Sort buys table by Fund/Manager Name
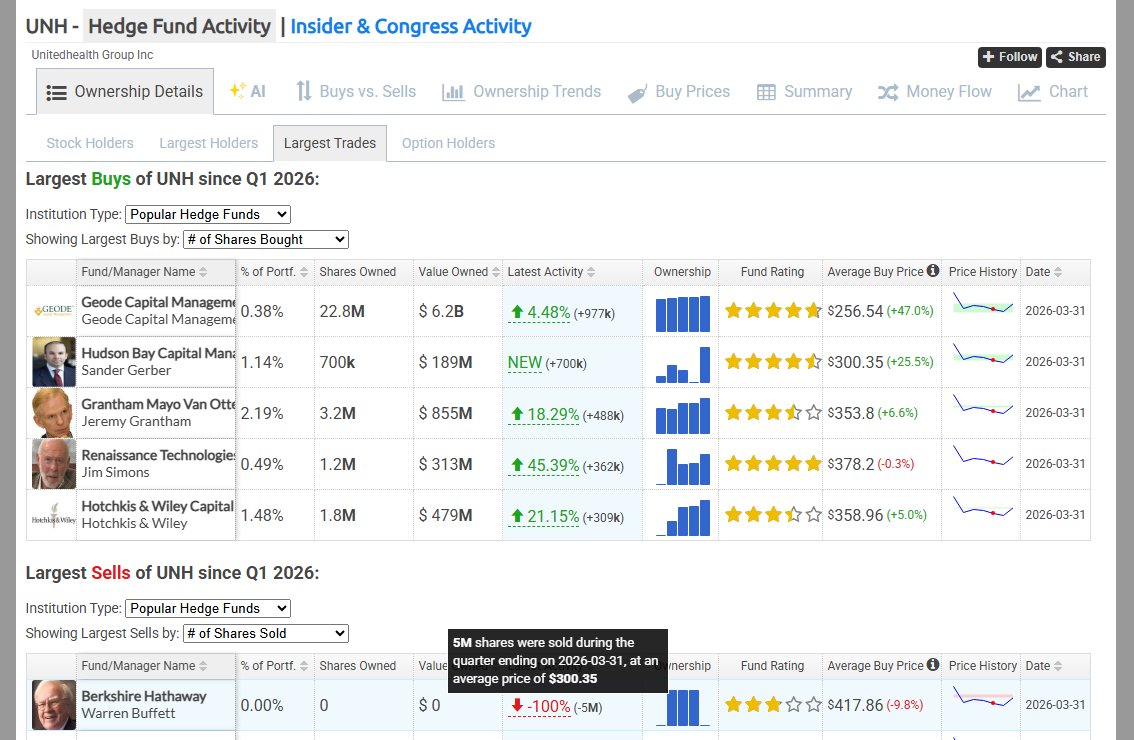 click(x=144, y=272)
